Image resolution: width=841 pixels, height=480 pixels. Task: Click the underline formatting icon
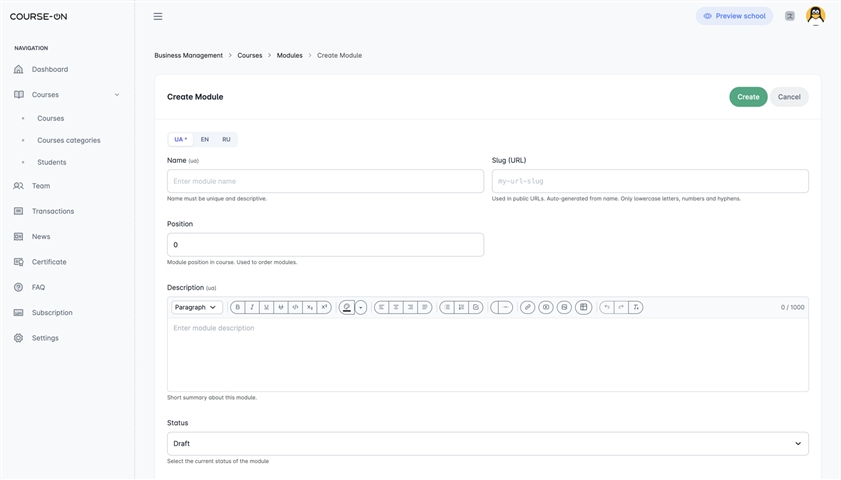point(267,307)
